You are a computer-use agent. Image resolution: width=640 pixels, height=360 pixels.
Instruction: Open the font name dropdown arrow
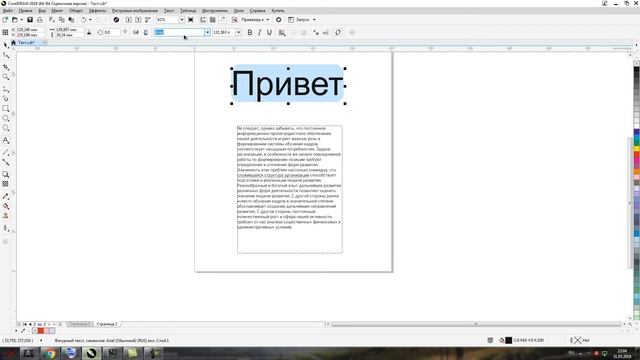(x=207, y=32)
